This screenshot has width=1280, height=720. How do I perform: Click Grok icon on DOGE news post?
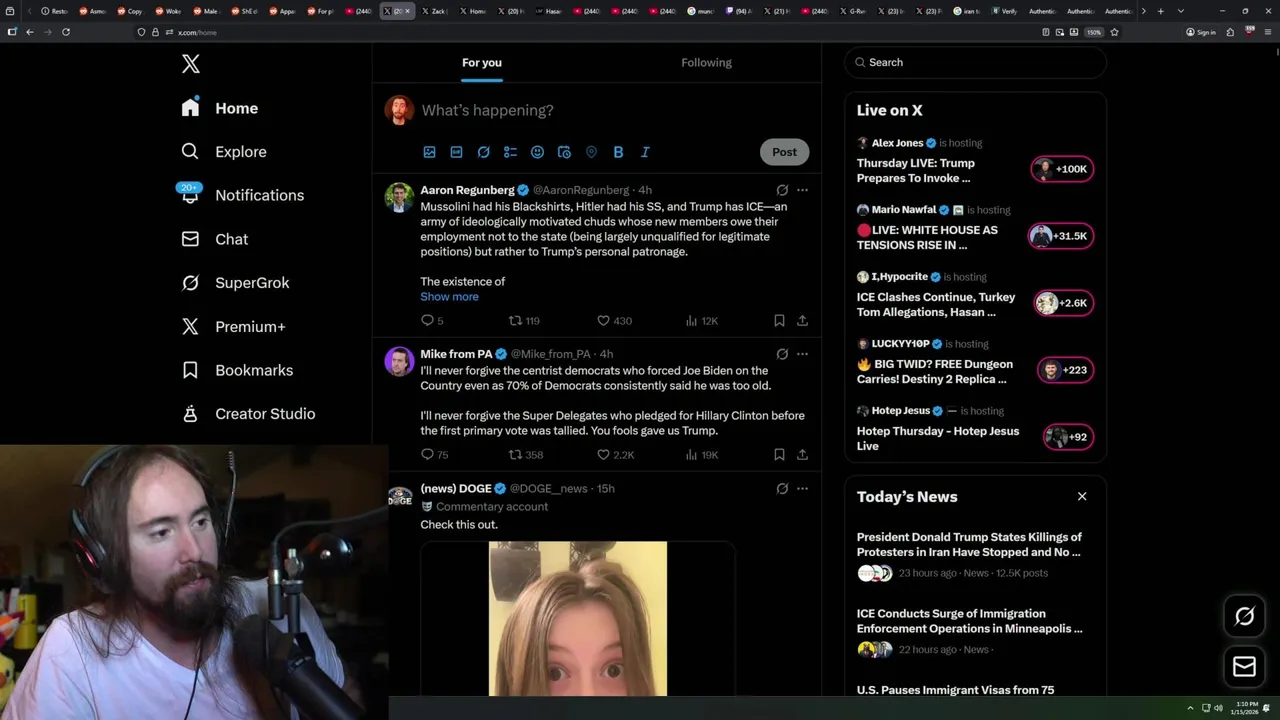coord(782,489)
